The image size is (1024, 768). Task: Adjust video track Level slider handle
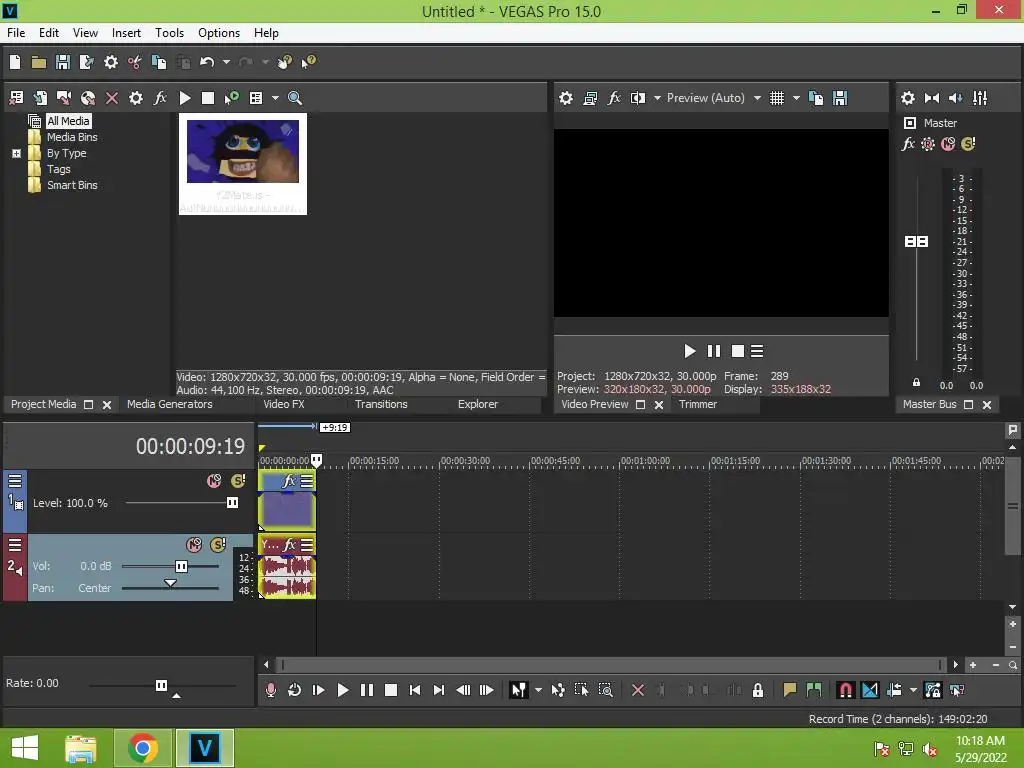pos(232,503)
